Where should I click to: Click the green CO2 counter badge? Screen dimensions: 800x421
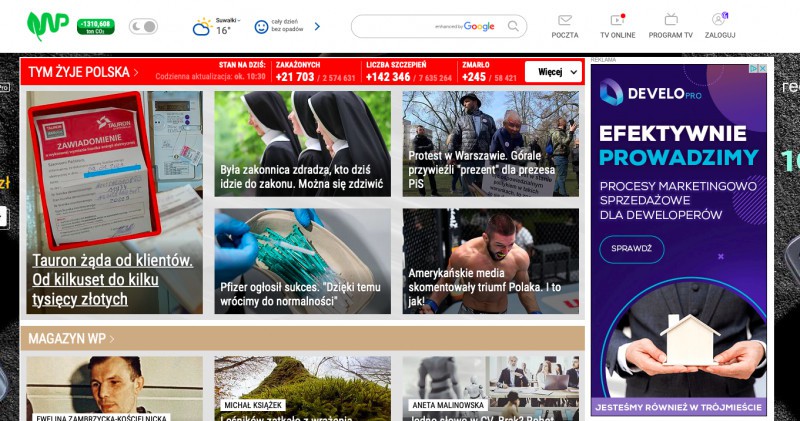pos(96,26)
